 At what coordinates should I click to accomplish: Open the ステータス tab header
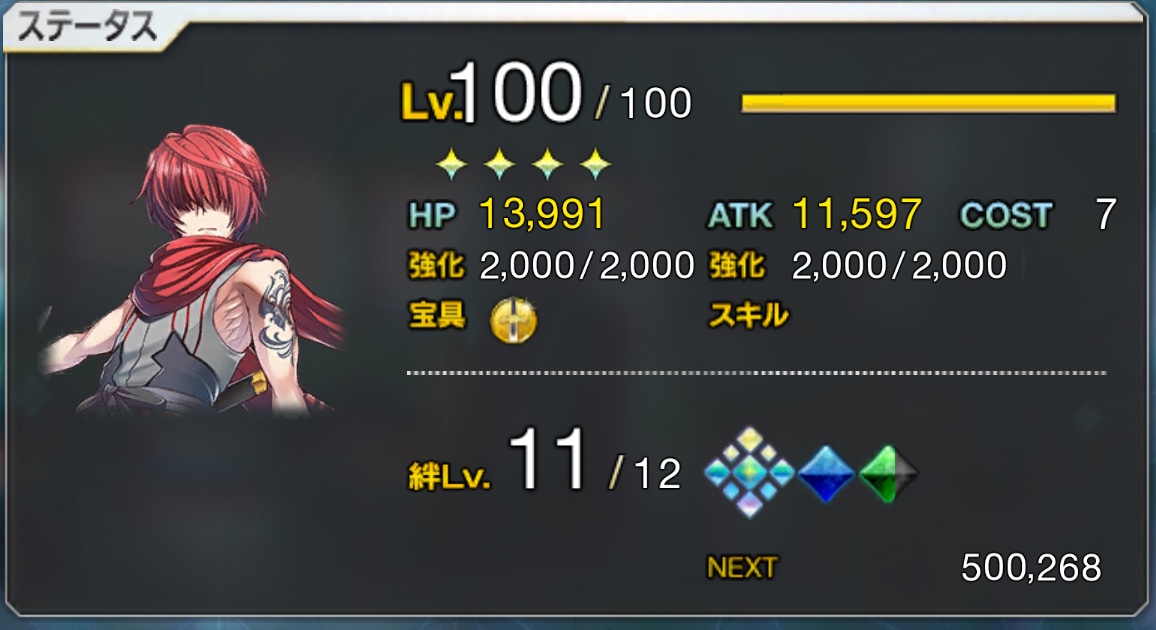pos(88,28)
